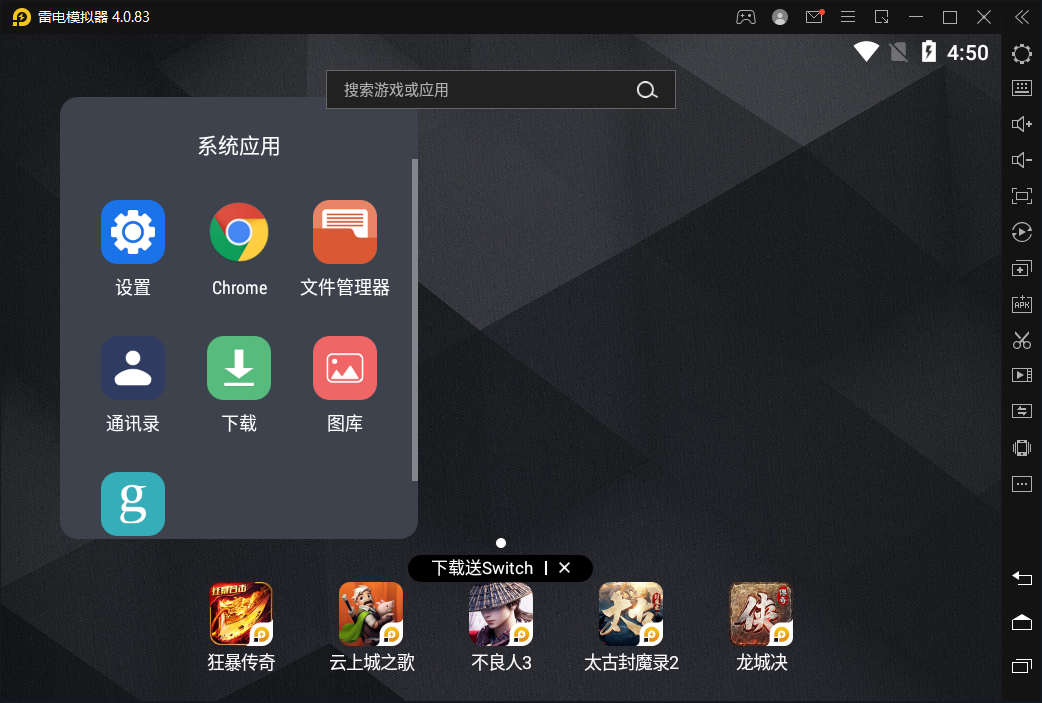Mute audio with the volume down icon
Screen dimensions: 1042x703
pyautogui.click(x=1021, y=160)
